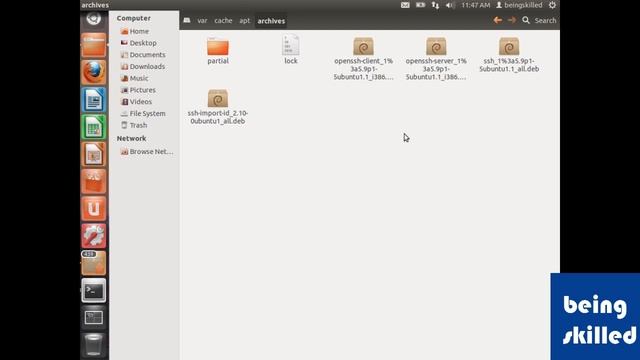Screen dimensions: 640x360
Task: Go forward with the right arrow
Action: tap(512, 20)
